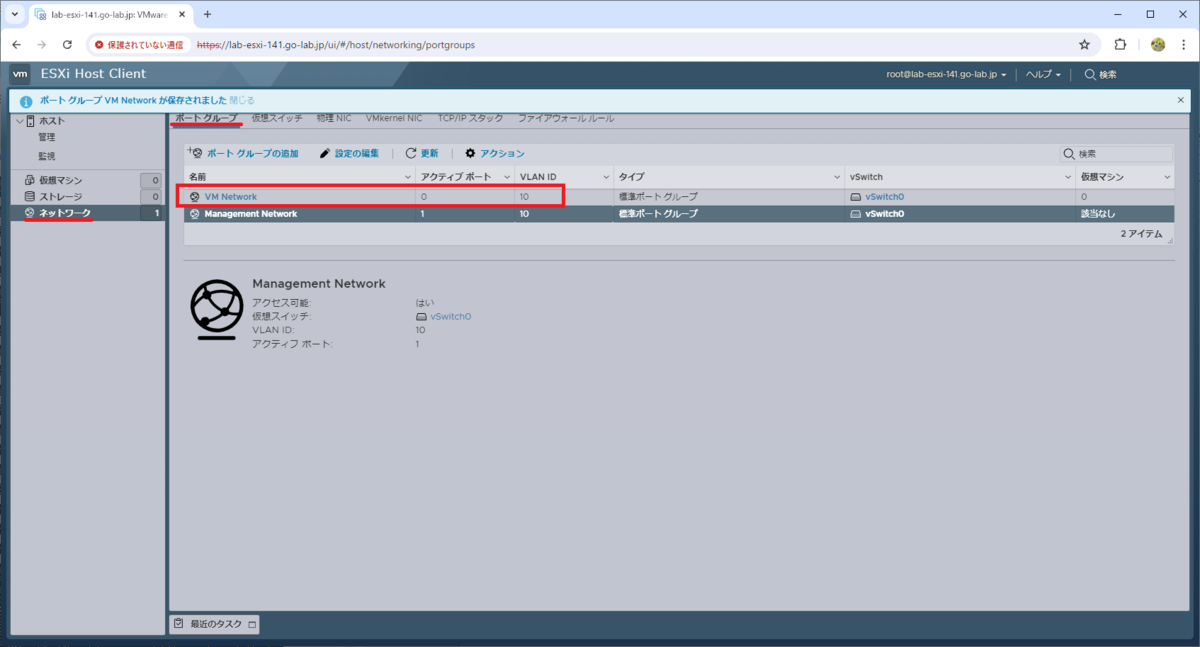
Task: Open the root@lab-esxi-141.go-lab.jp user dropdown
Action: [946, 74]
